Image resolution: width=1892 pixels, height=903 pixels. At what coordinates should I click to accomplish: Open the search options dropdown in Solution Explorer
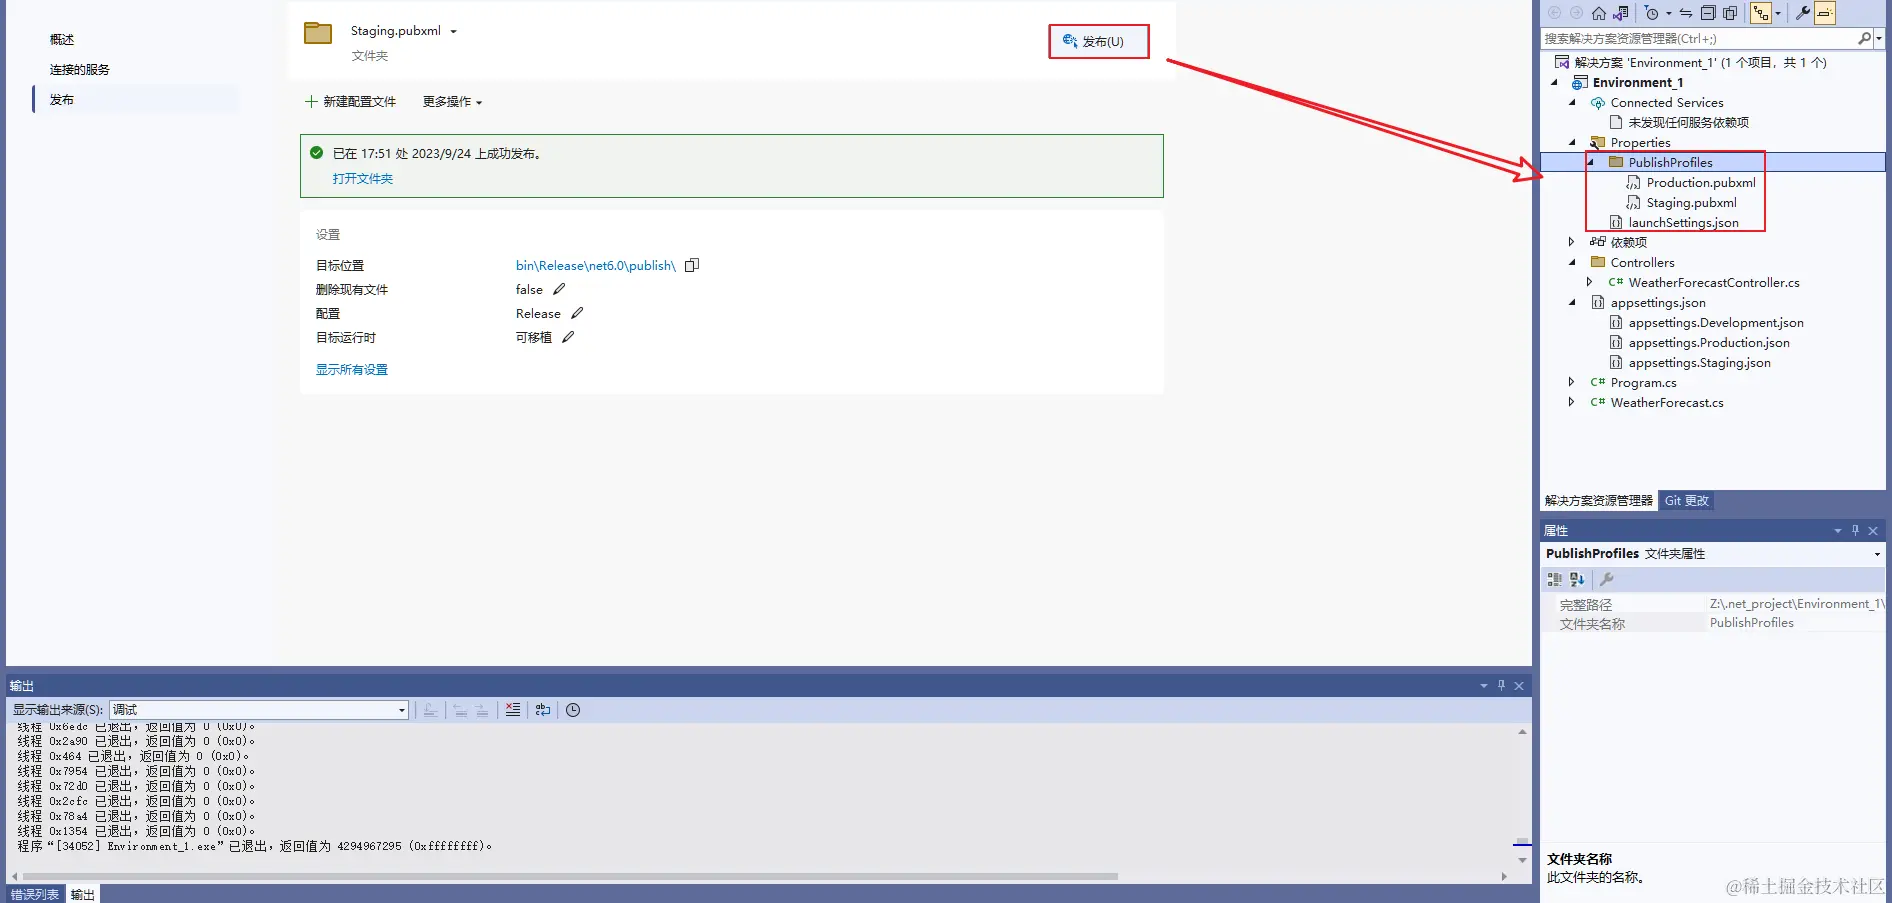[x=1879, y=39]
